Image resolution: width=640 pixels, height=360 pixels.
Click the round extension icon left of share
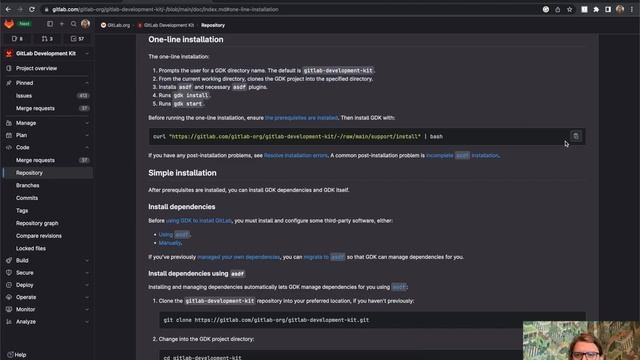tap(546, 9)
